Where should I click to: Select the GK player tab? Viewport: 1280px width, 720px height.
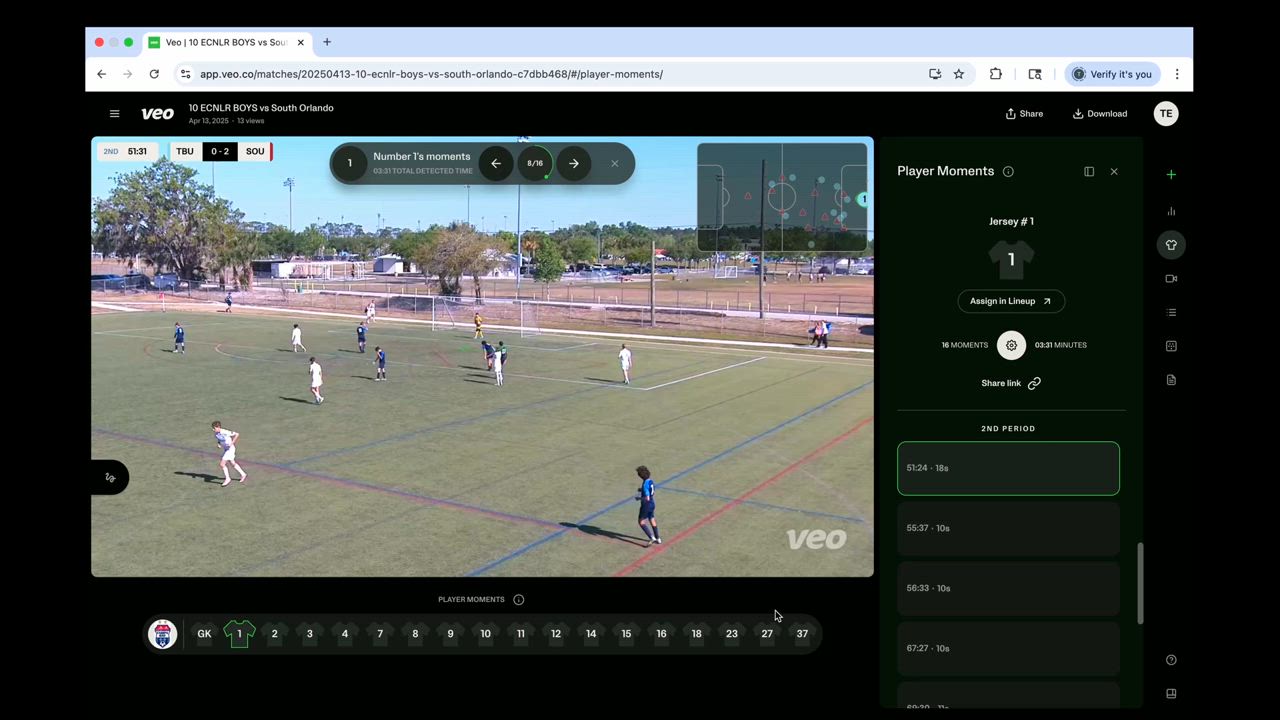click(204, 634)
